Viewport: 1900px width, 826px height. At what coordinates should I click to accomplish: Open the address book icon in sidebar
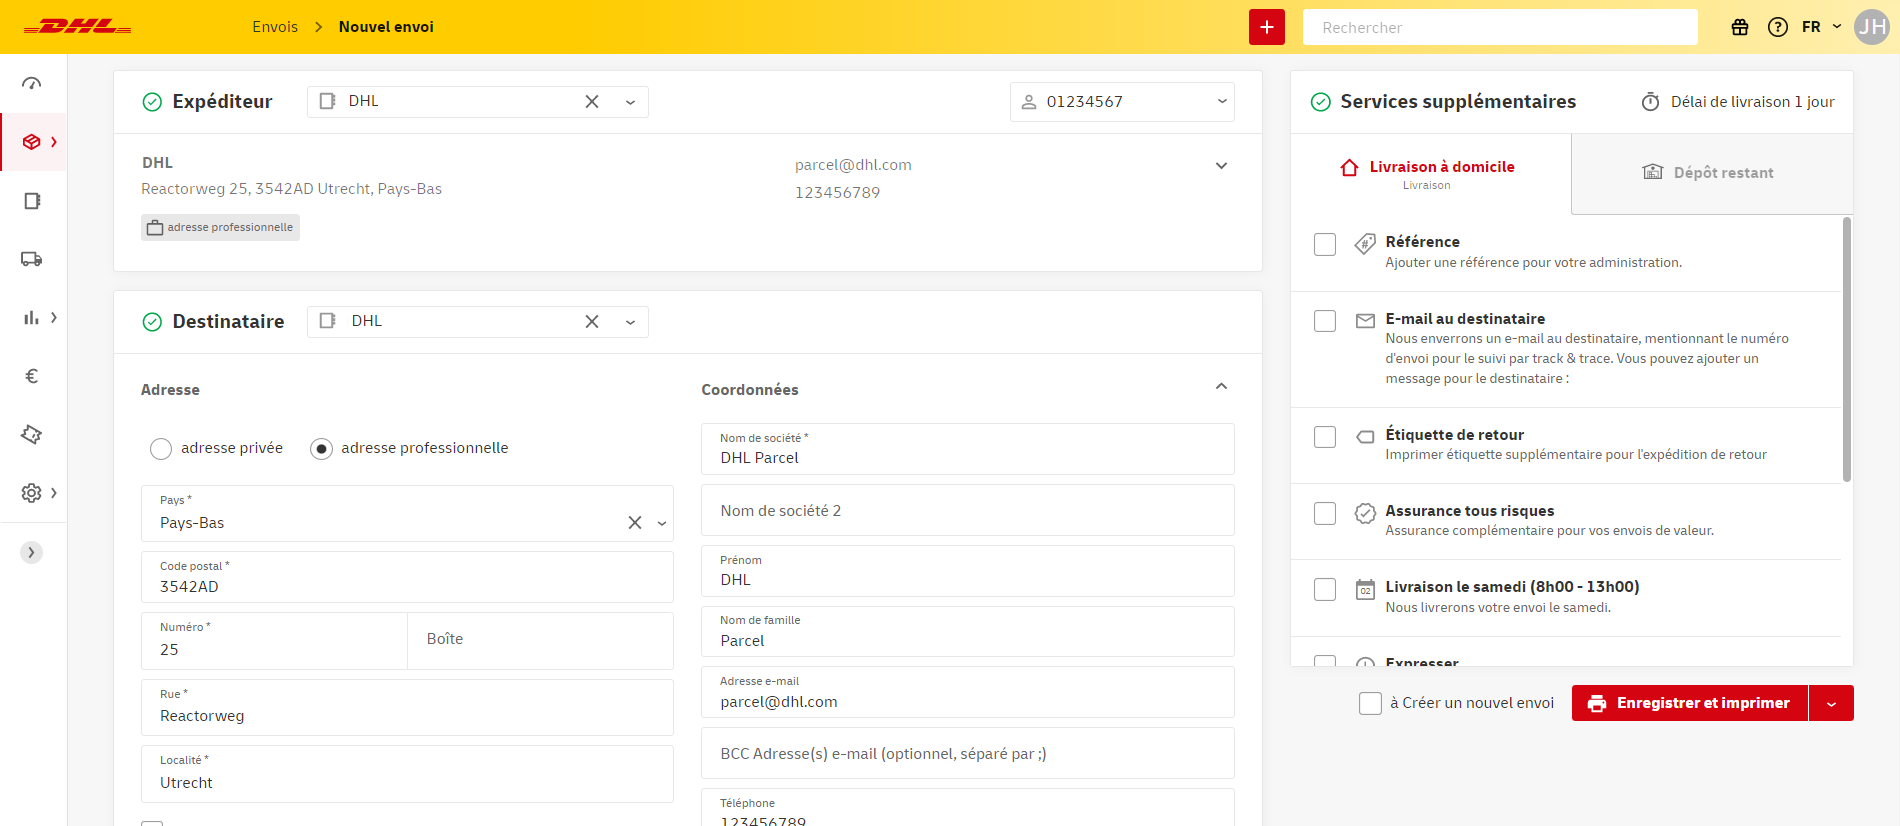32,201
